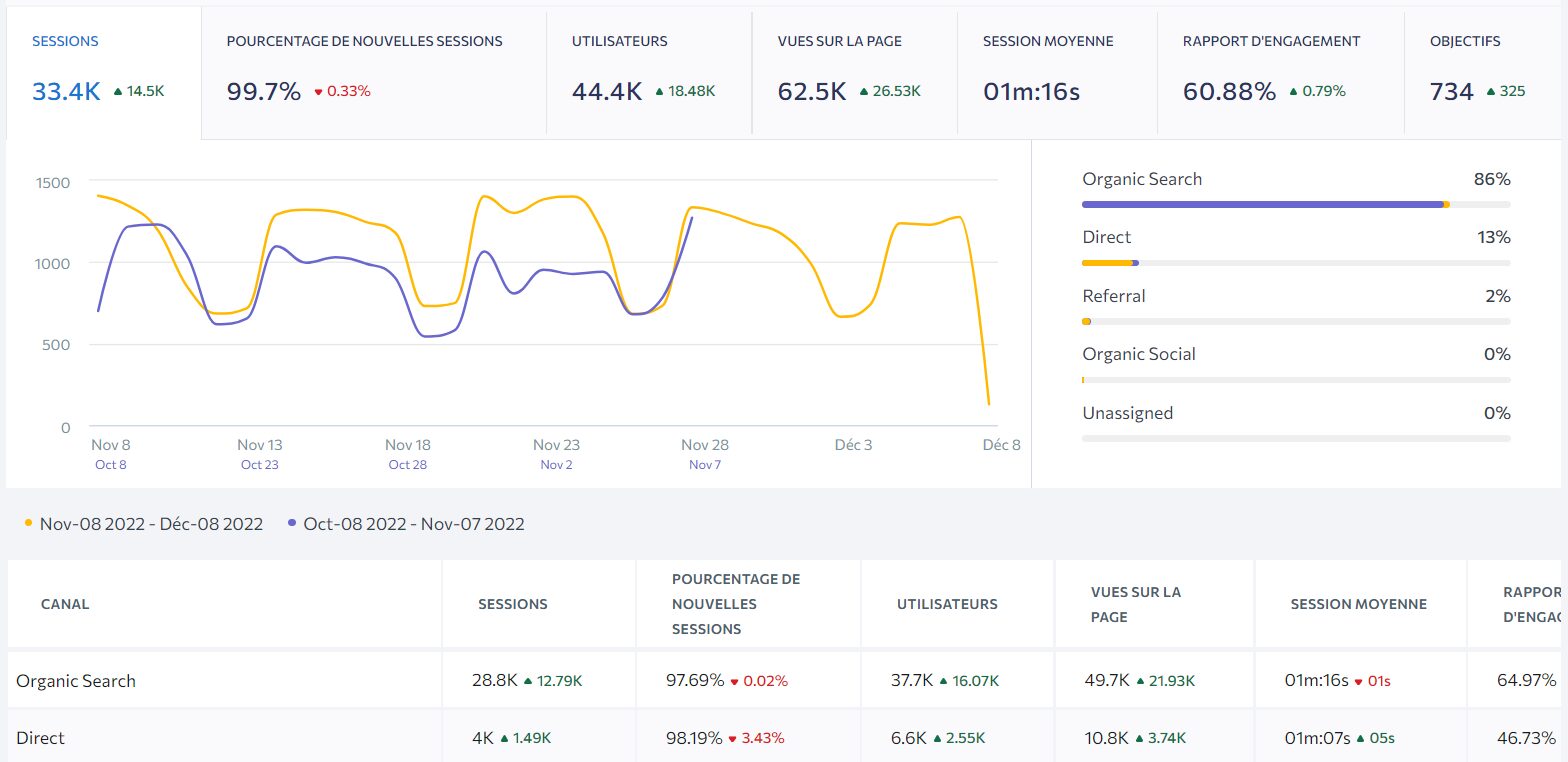Image resolution: width=1568 pixels, height=762 pixels.
Task: Click the up arrow next to 0.79%
Action: click(x=1293, y=92)
